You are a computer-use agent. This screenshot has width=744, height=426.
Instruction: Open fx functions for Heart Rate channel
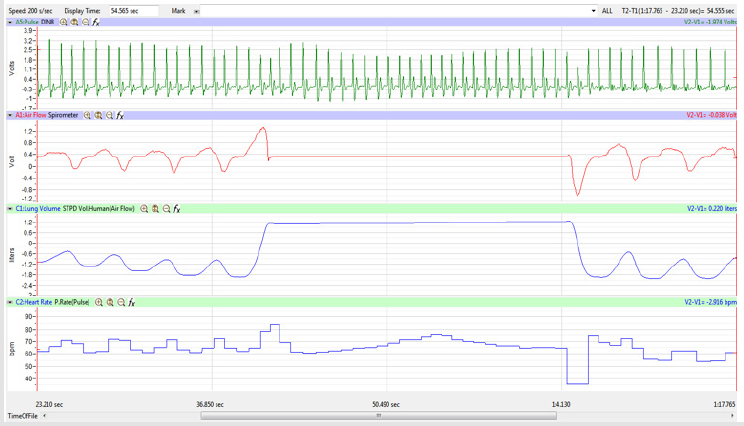[x=132, y=302]
